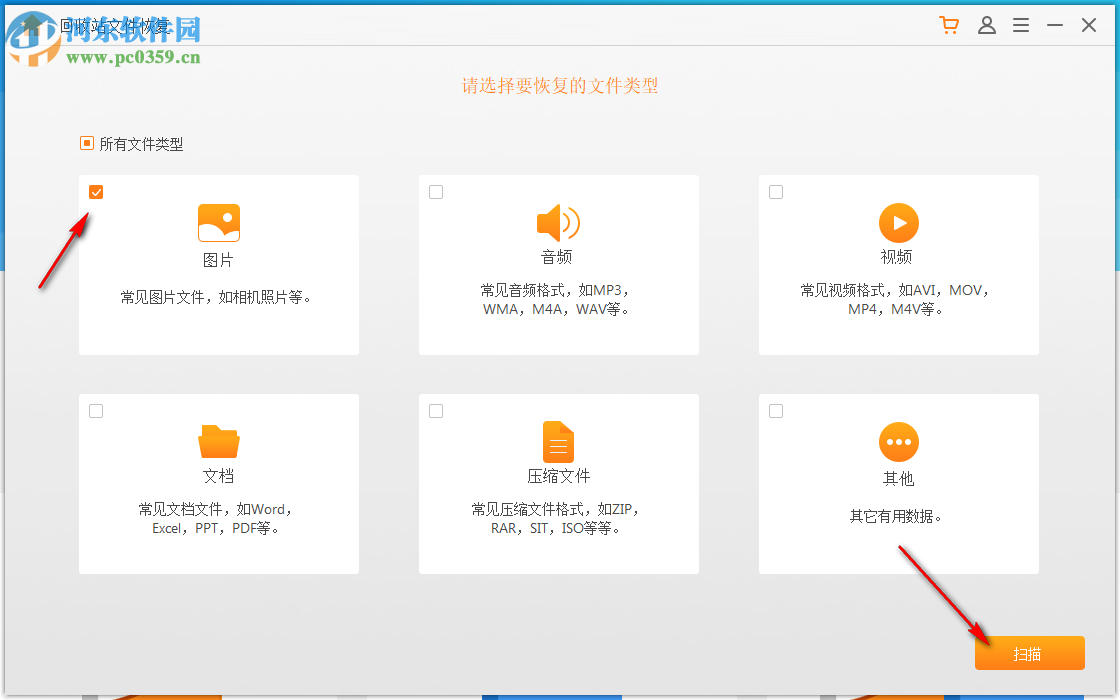Enable the 压缩文件 card checkbox
Viewport: 1120px width, 700px height.
pos(436,410)
